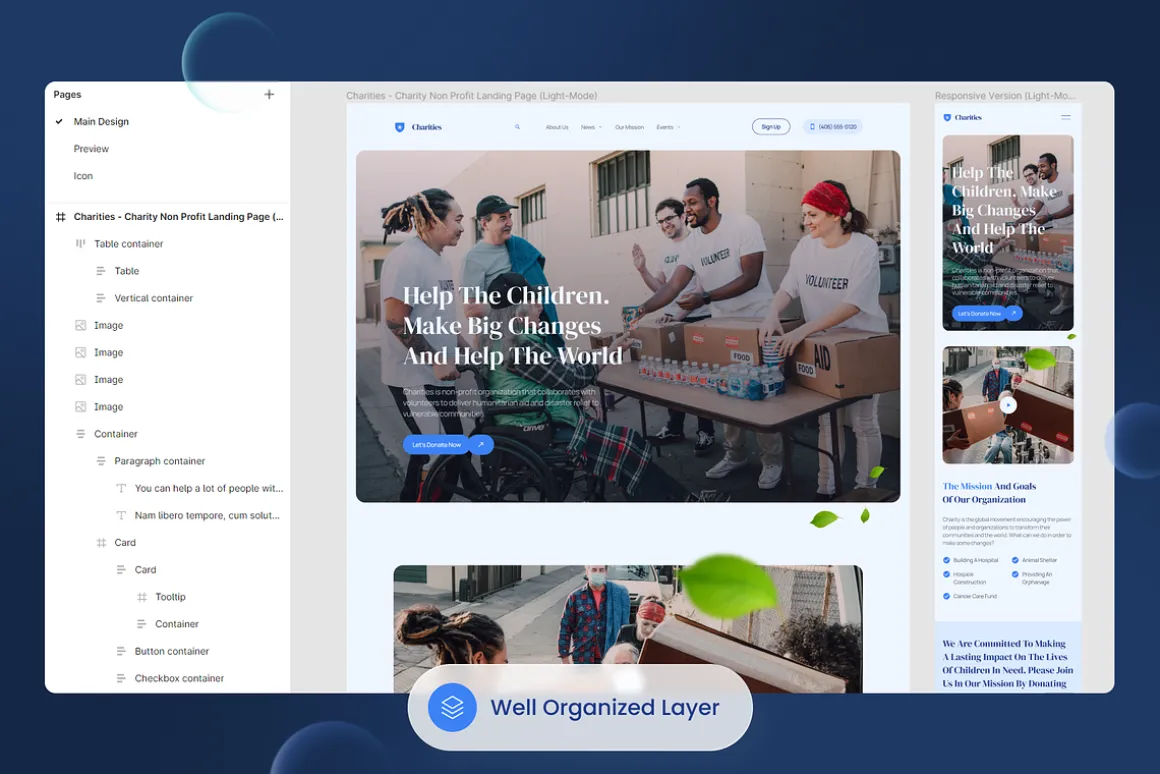
Task: Click arrow icon beside desktop Let's Donate Now
Action: 481,445
